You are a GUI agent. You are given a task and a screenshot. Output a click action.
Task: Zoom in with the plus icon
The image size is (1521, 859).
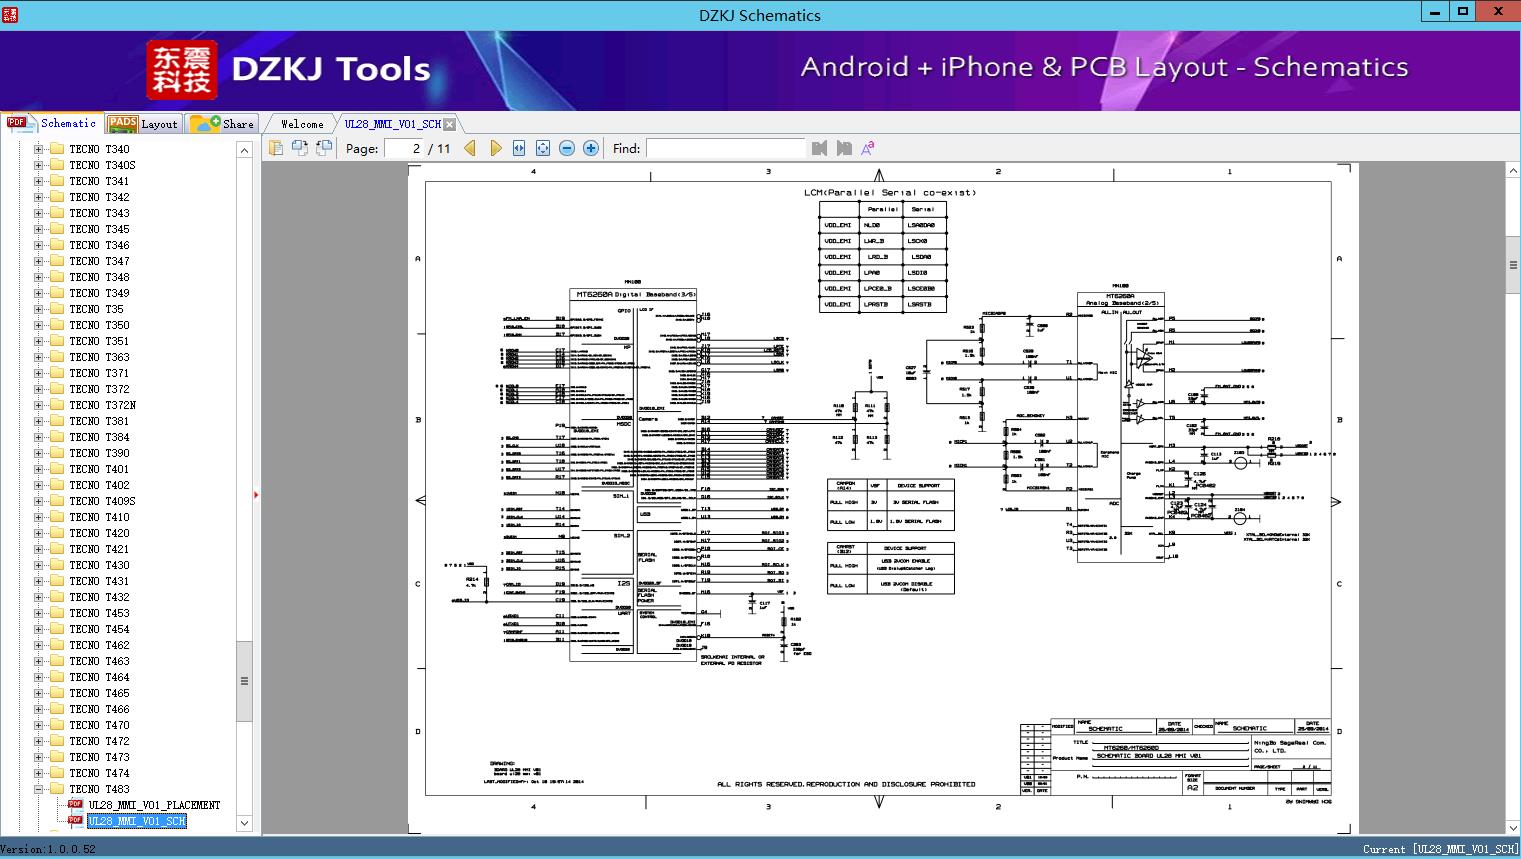(591, 148)
